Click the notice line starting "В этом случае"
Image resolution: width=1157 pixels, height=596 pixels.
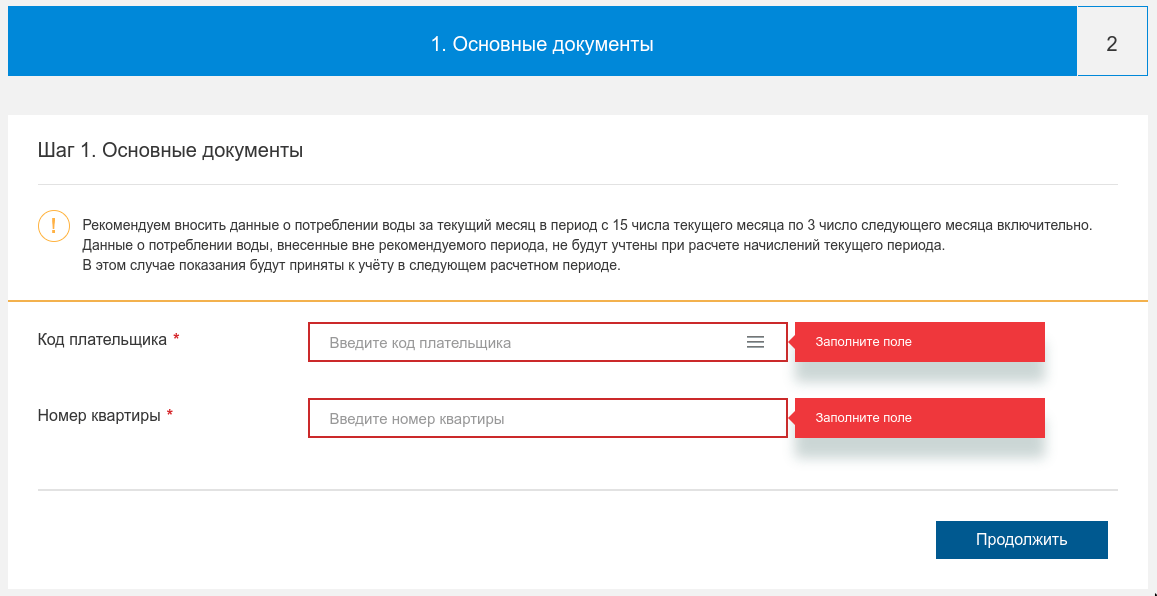point(351,265)
